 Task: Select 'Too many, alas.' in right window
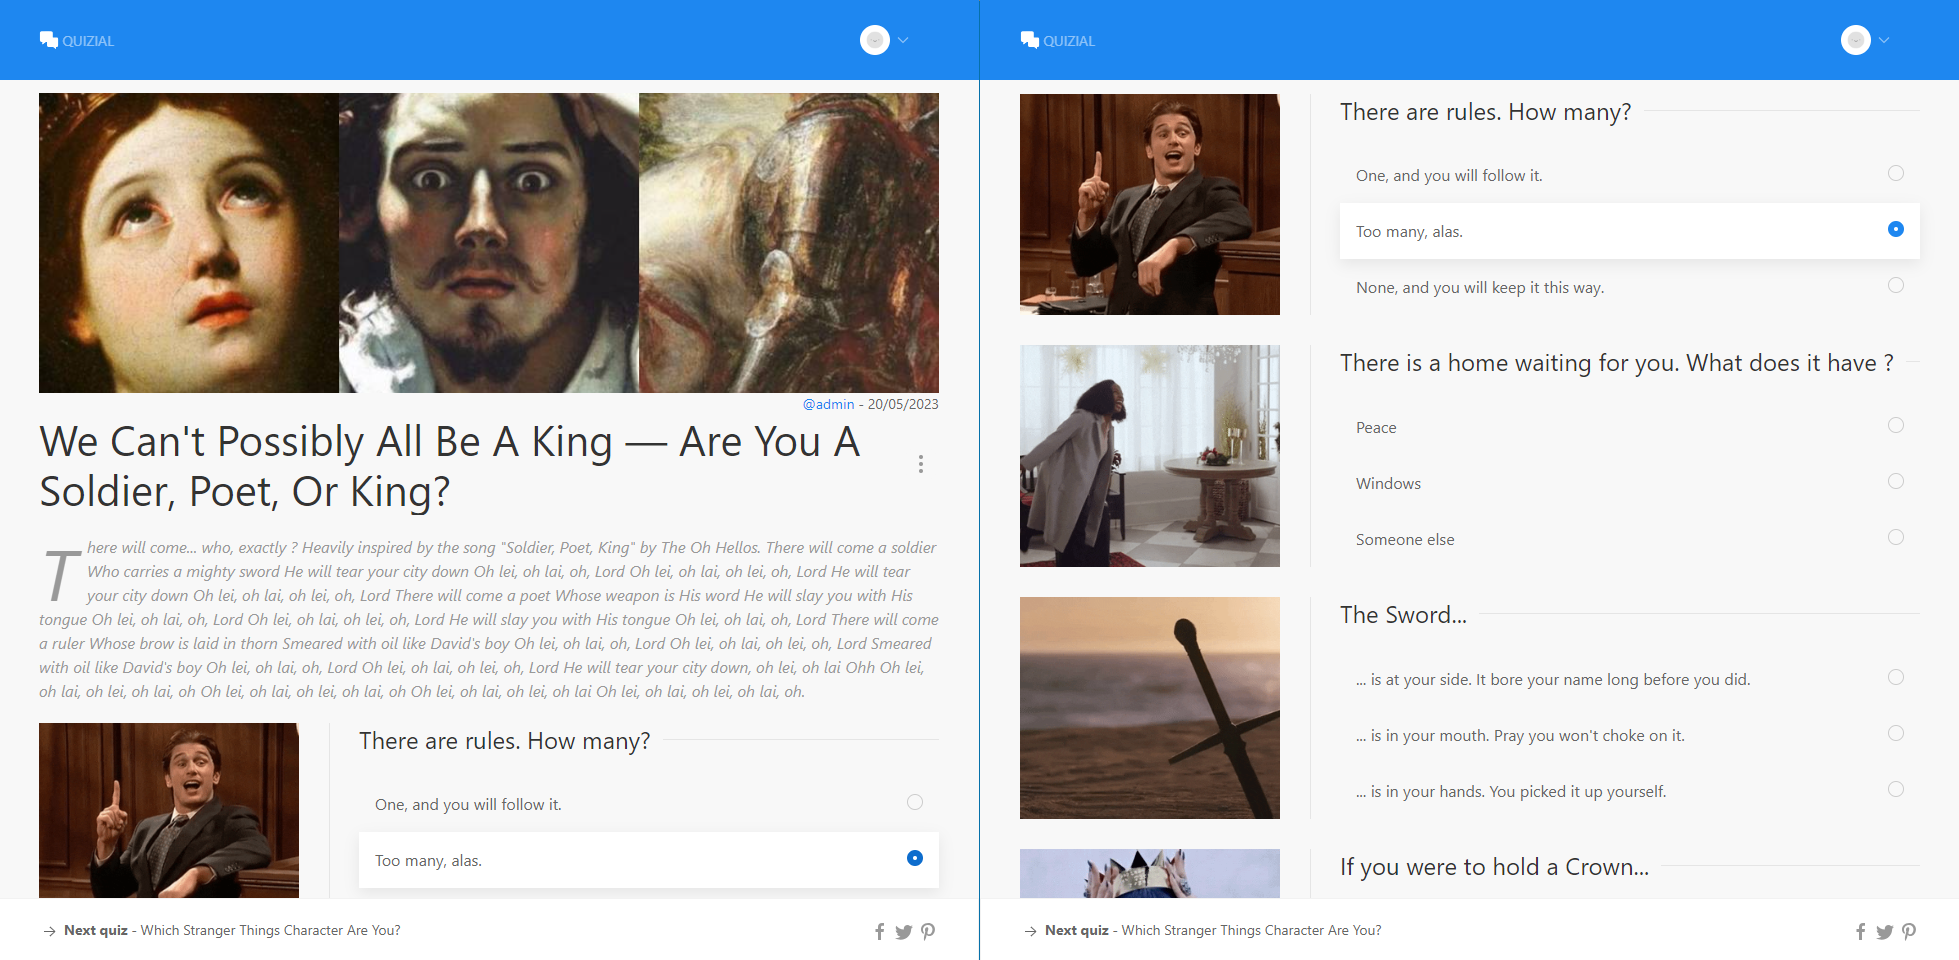1630,231
